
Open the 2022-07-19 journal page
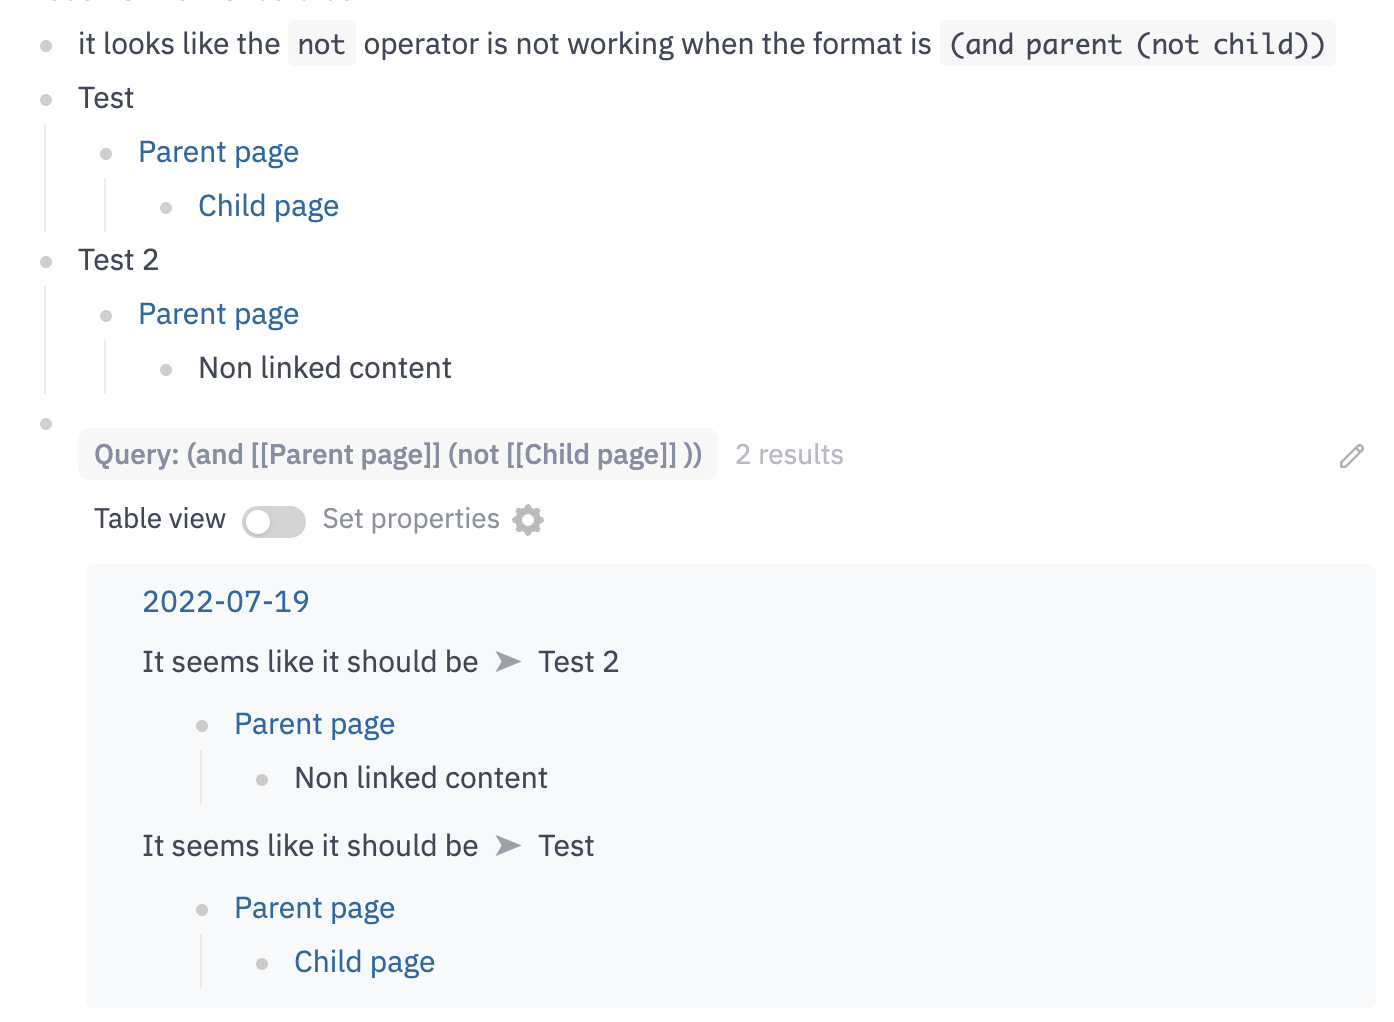tap(225, 601)
